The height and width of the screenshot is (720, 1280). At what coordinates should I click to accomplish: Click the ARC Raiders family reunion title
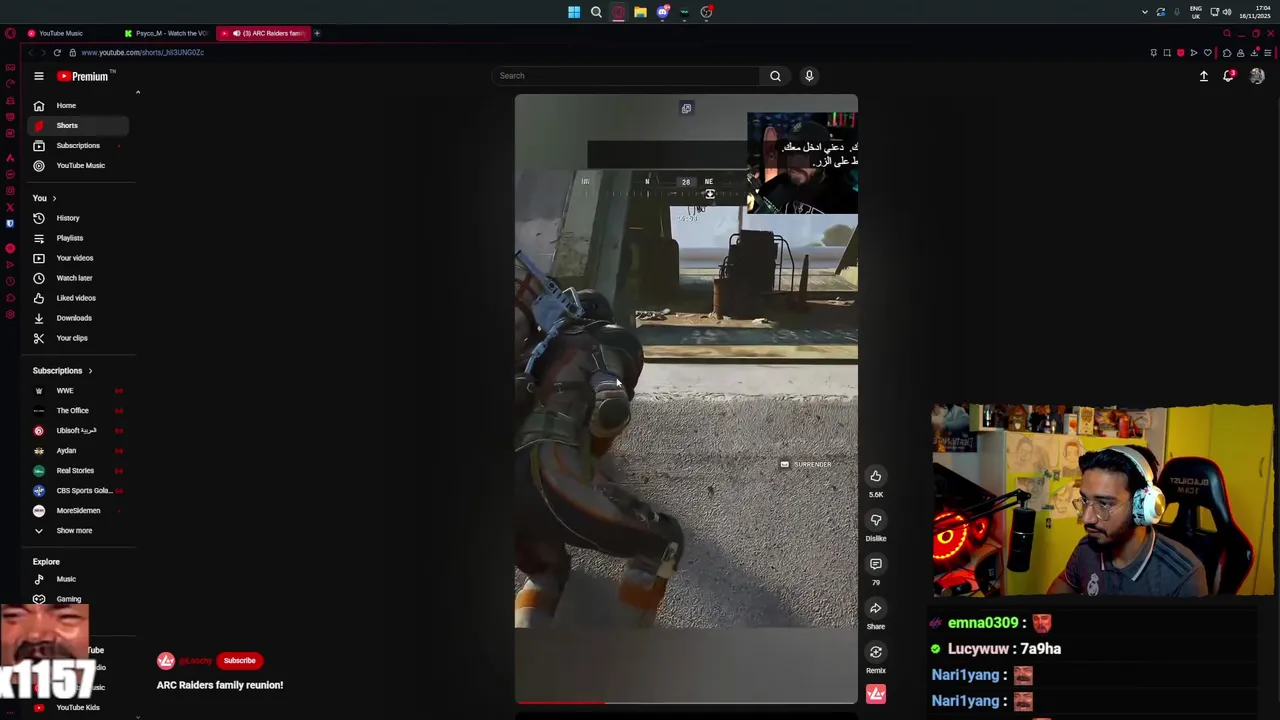point(220,685)
